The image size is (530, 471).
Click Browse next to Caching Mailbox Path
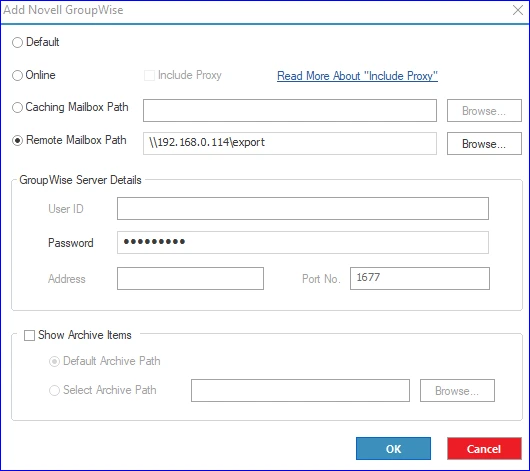click(x=484, y=111)
